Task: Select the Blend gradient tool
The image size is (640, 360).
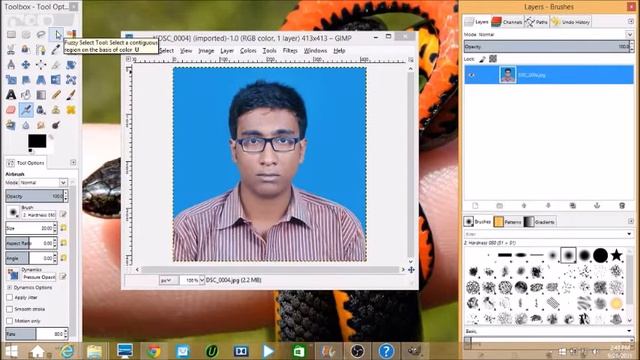Action: [x=41, y=95]
